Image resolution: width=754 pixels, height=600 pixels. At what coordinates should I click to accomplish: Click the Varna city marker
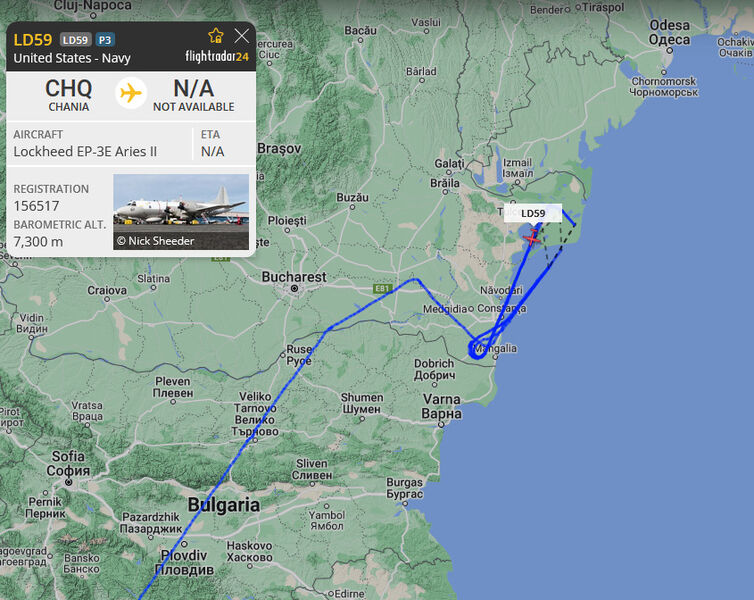tap(440, 425)
